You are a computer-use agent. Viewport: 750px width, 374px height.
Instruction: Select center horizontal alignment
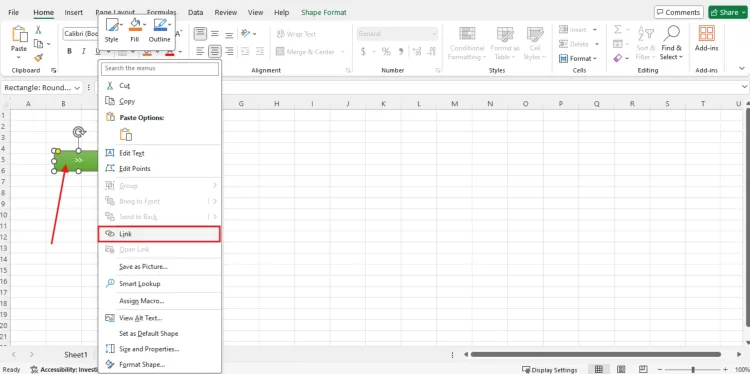pyautogui.click(x=215, y=51)
